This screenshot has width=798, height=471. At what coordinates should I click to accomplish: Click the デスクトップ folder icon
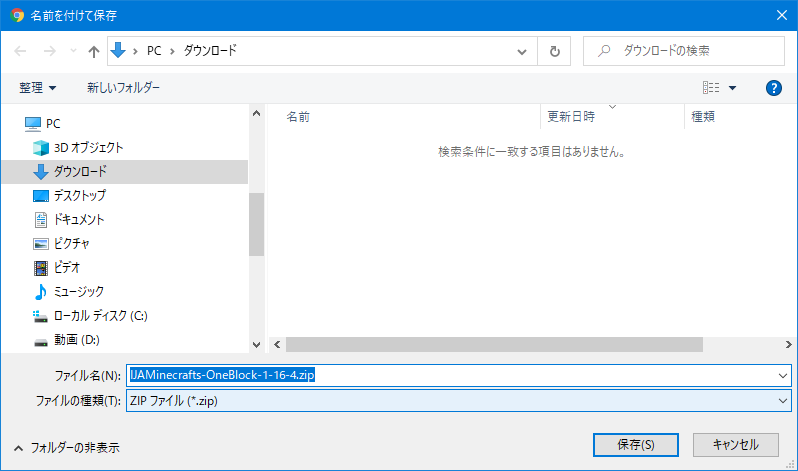(41, 196)
